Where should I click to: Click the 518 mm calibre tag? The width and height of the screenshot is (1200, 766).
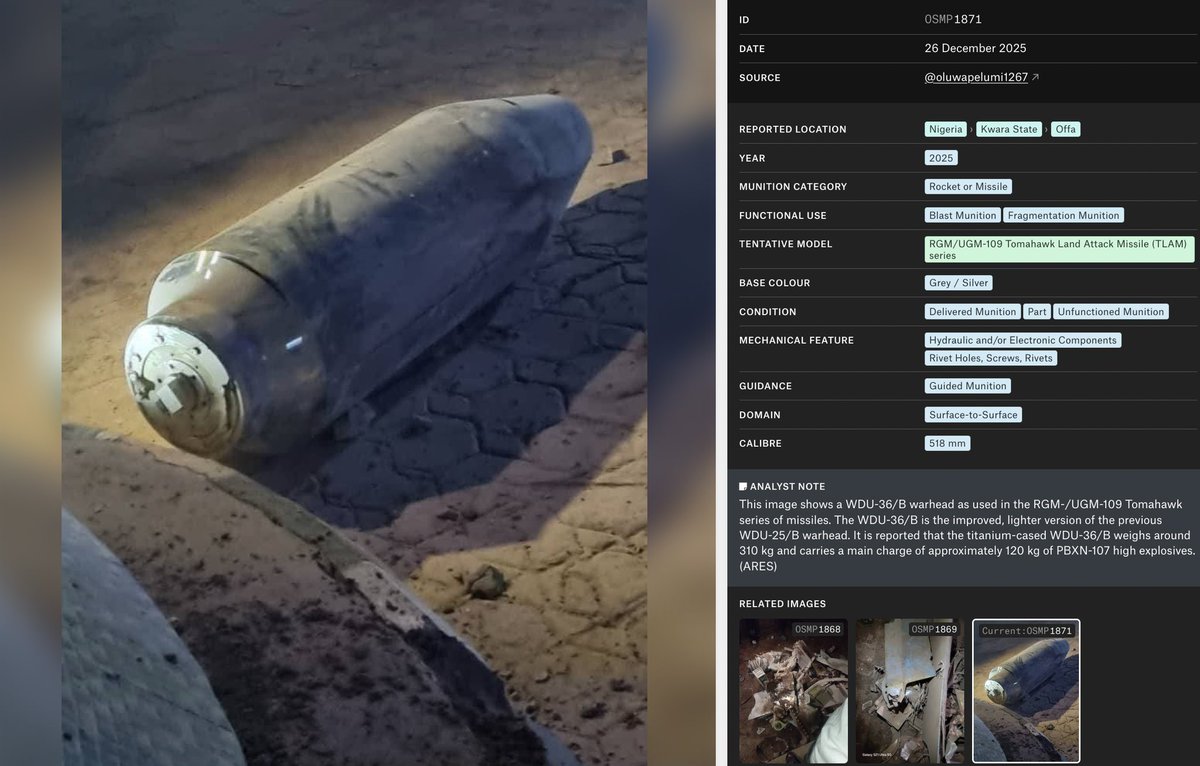pyautogui.click(x=946, y=442)
